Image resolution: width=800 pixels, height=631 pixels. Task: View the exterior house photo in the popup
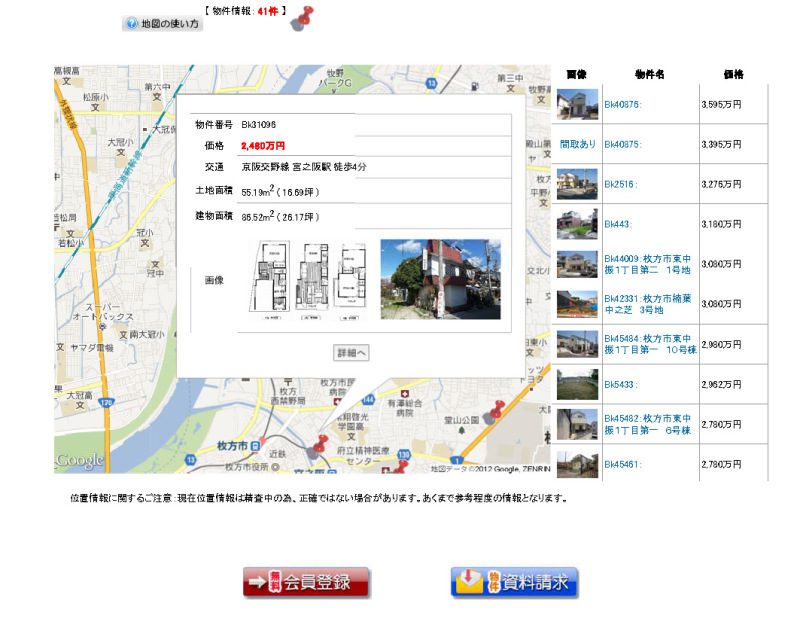coord(440,280)
